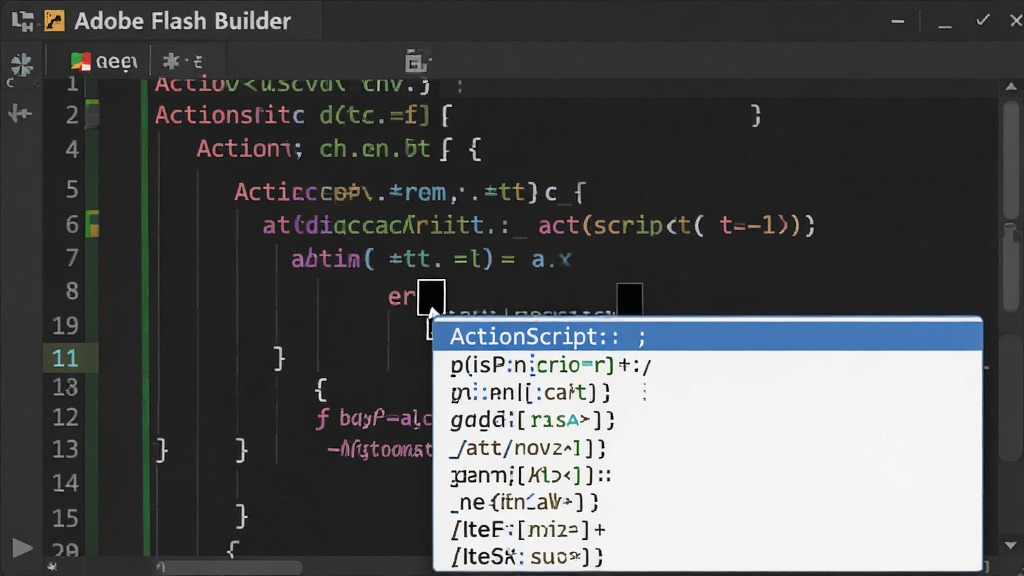The width and height of the screenshot is (1024, 576).
Task: Click the small star icon in the bottom-left status bar
Action: (x=52, y=567)
